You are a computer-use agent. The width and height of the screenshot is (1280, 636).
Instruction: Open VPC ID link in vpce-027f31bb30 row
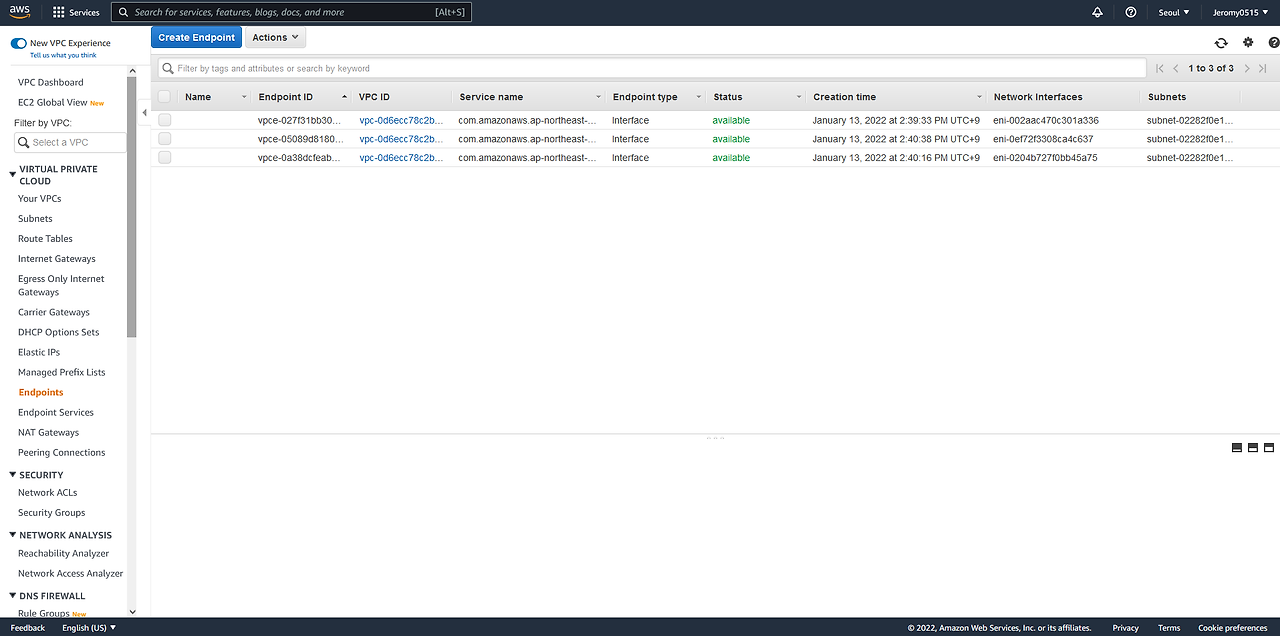[x=401, y=120]
